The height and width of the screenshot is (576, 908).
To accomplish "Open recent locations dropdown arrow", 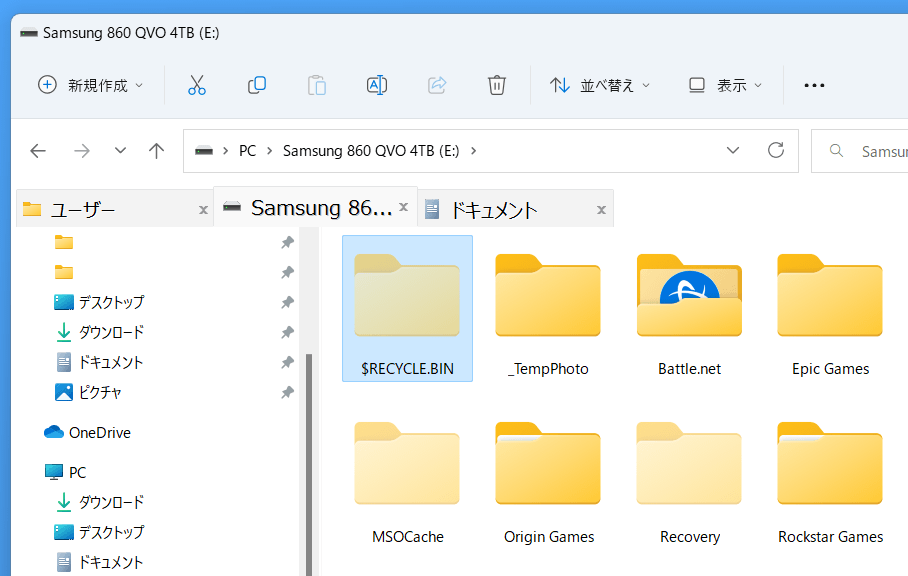I will 120,151.
